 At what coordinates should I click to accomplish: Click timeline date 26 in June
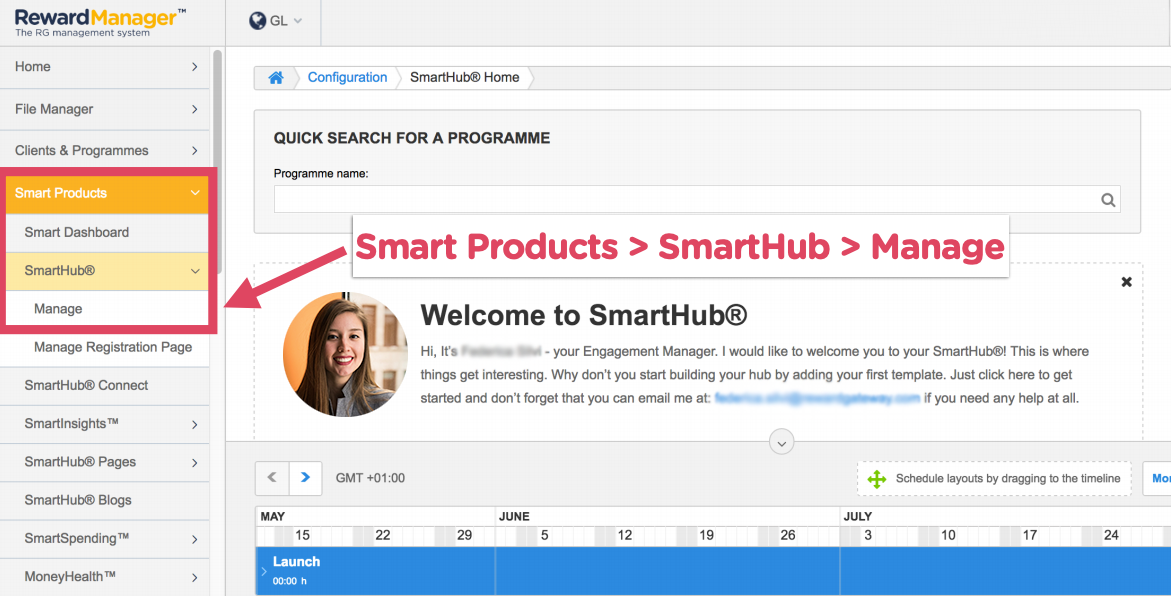point(788,536)
